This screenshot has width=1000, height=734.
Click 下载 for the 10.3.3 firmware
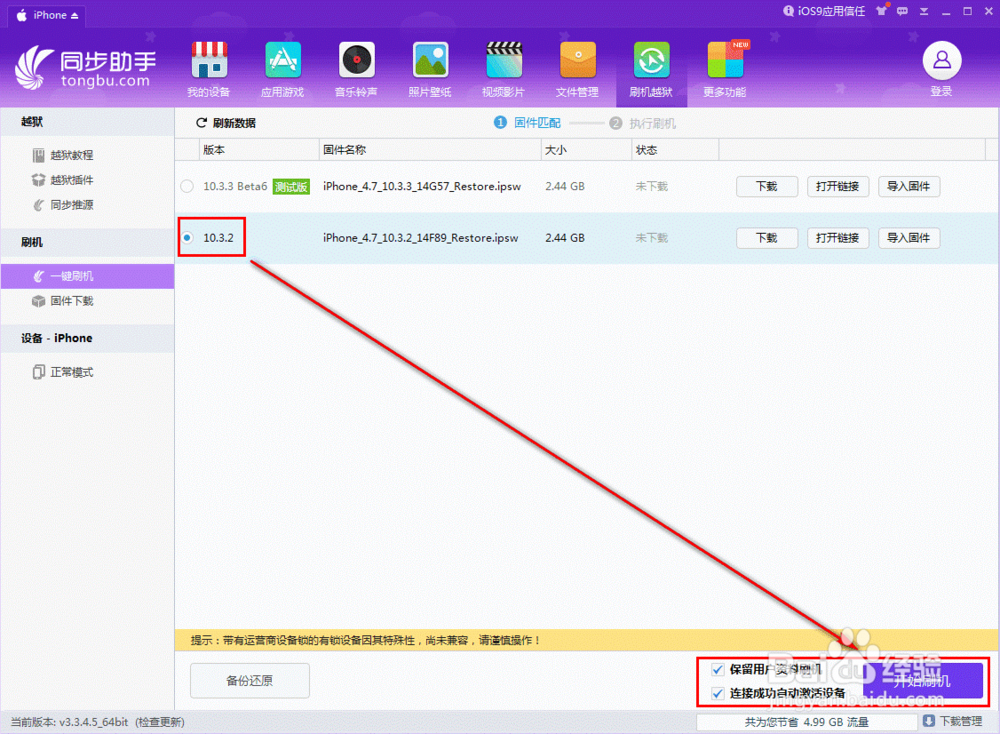click(767, 186)
